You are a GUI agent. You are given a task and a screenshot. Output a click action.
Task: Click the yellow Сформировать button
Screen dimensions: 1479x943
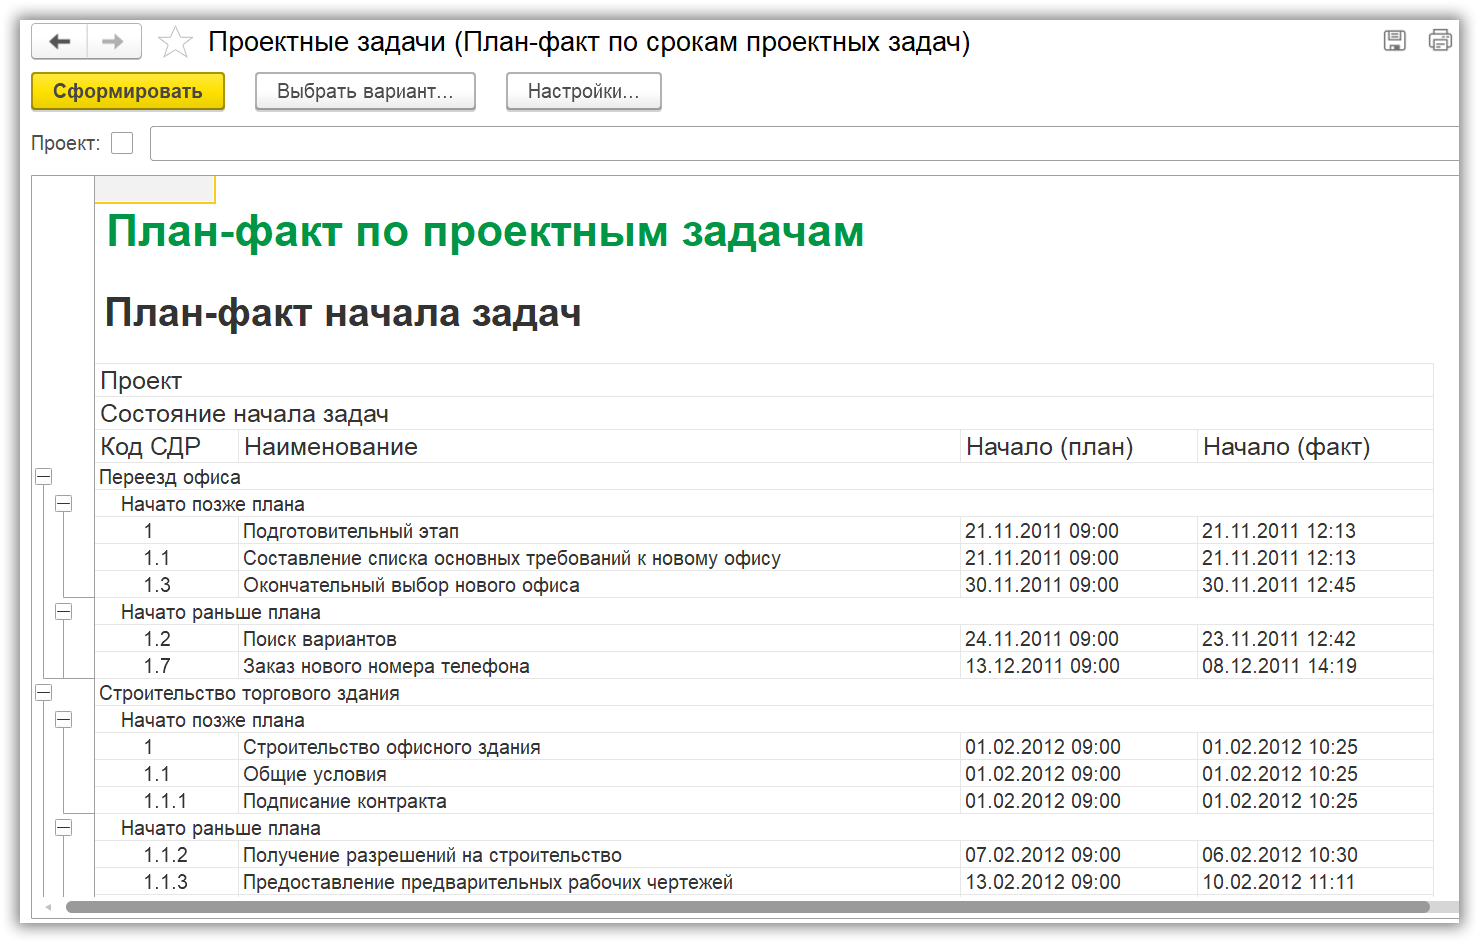click(128, 91)
